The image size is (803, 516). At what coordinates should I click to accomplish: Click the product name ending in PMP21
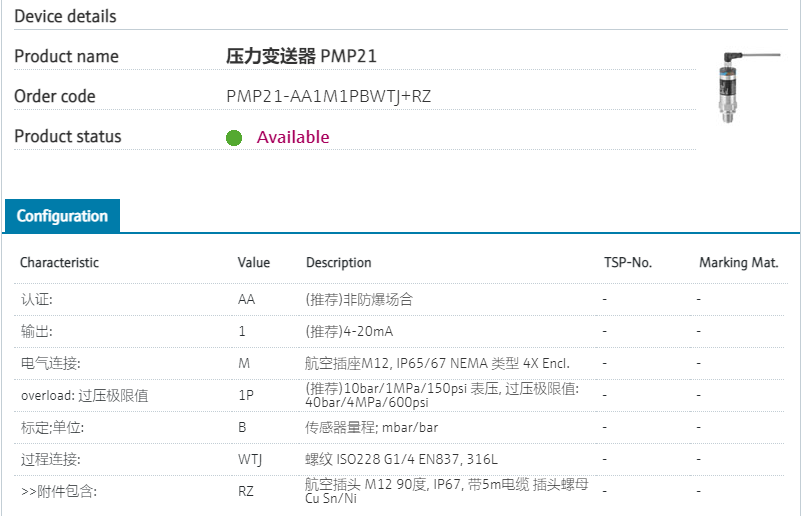coord(301,56)
